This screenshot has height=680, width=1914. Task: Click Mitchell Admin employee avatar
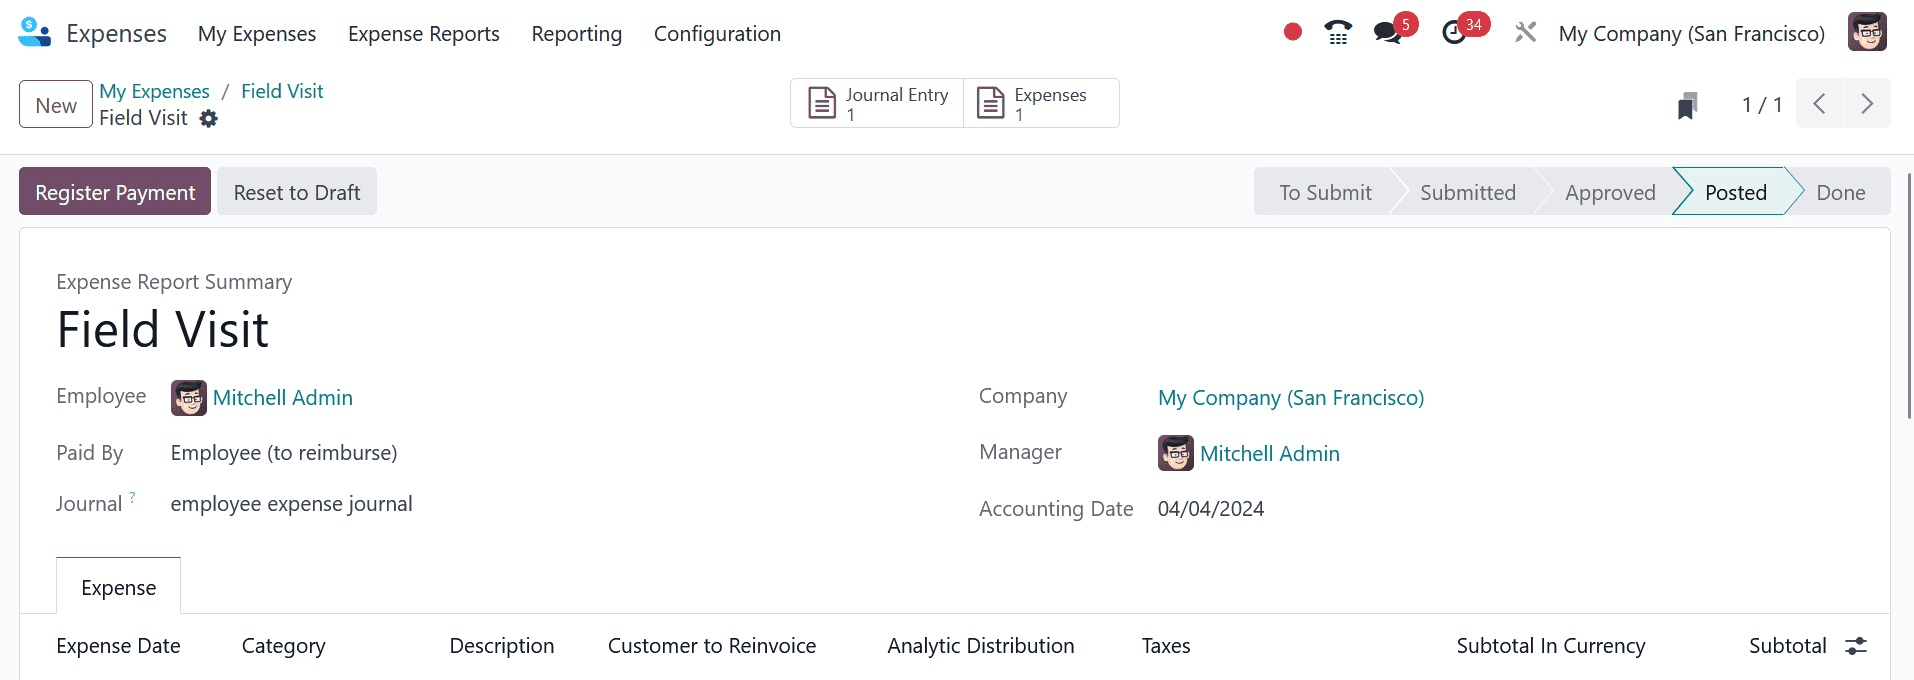(x=189, y=398)
